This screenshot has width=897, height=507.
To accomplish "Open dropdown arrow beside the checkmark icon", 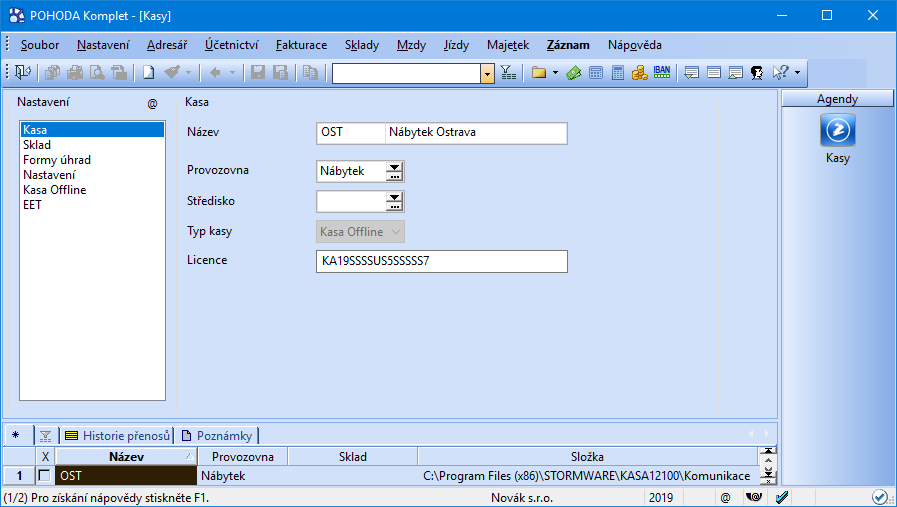I will [188, 73].
